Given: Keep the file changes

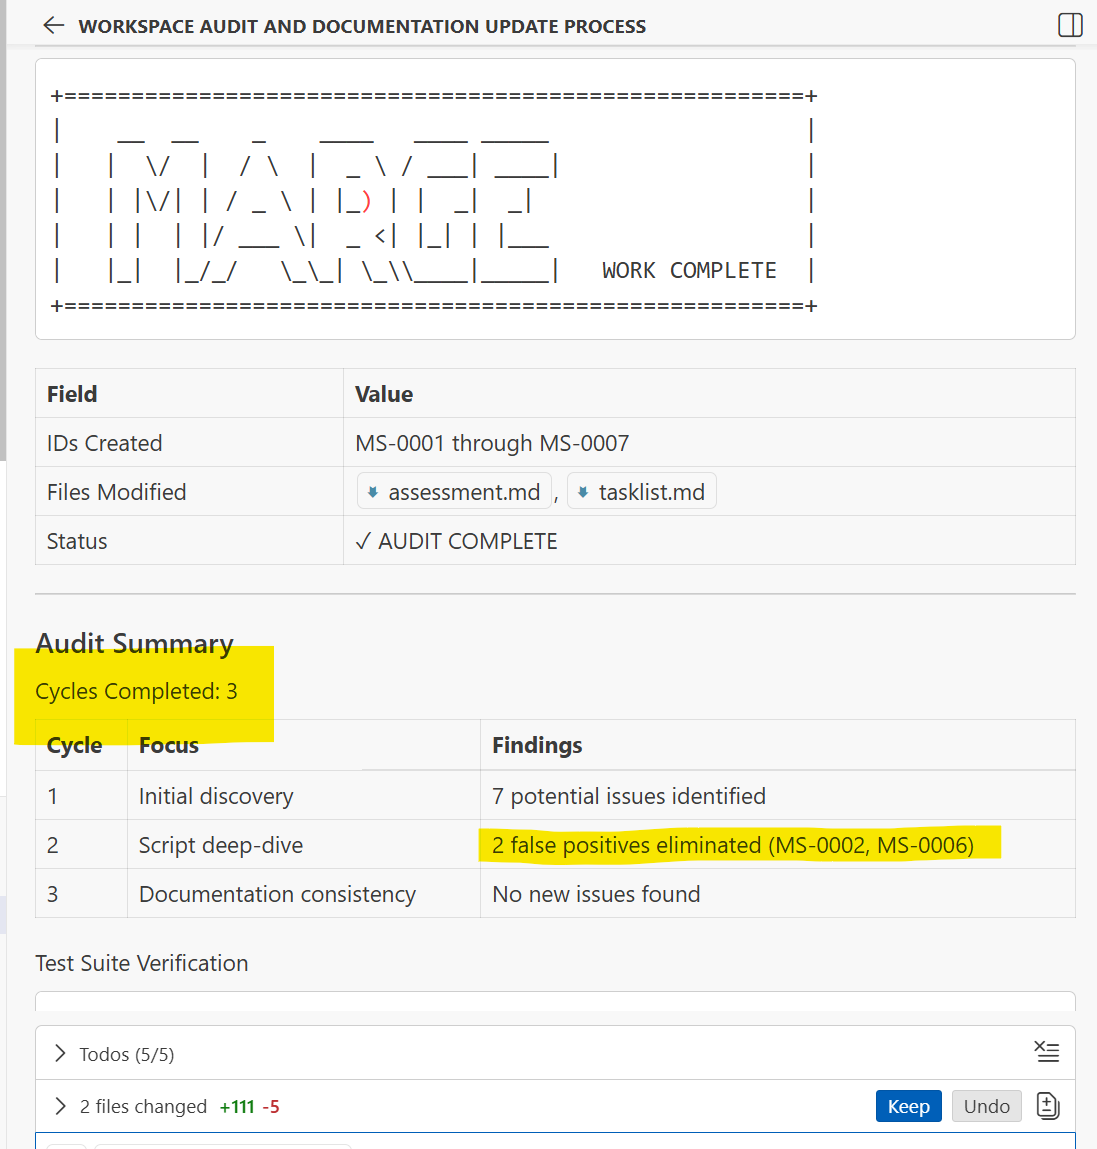Looking at the screenshot, I should click(909, 1106).
